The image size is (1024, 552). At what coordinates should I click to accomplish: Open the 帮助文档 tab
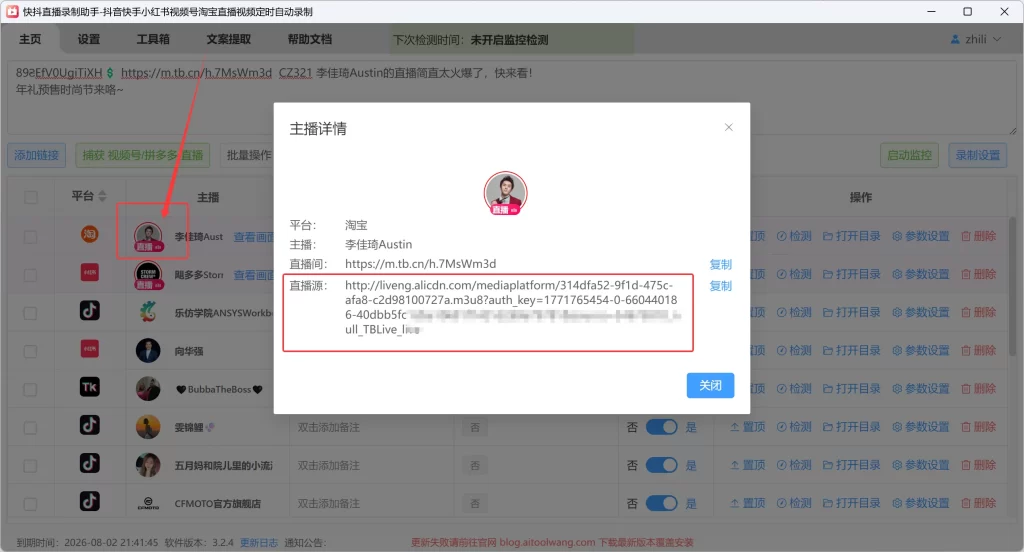(310, 39)
